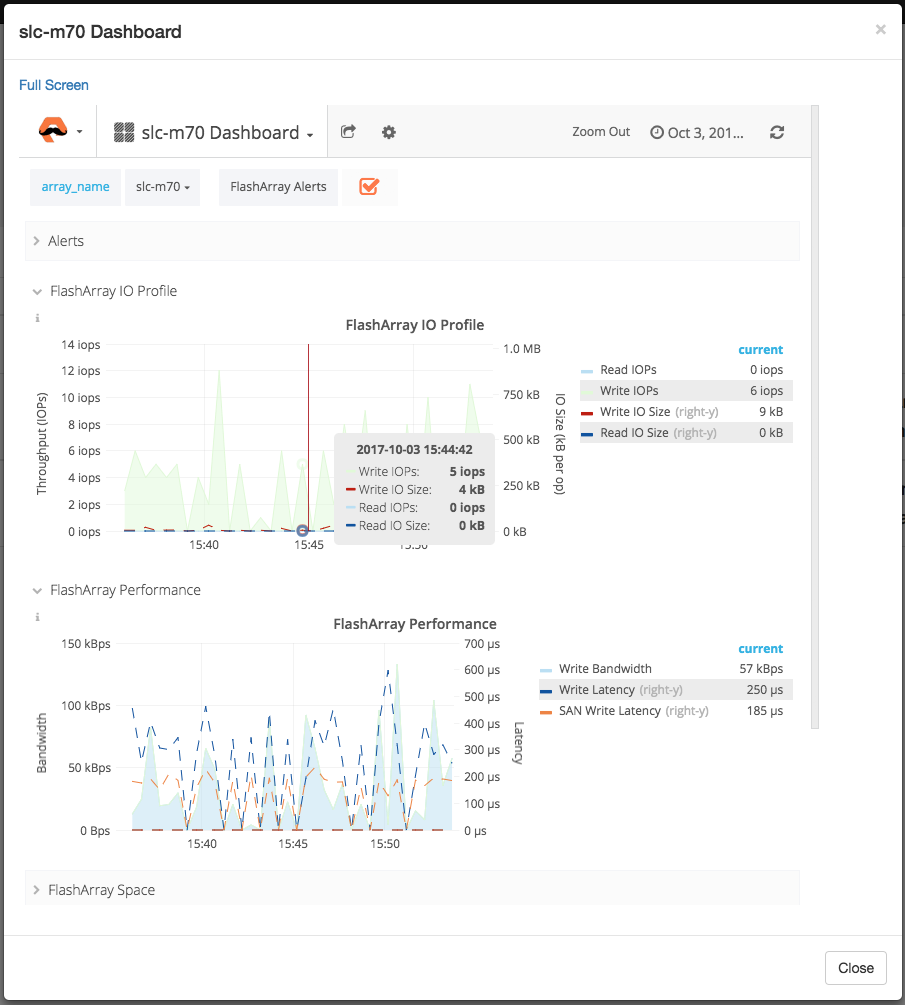Sort Performance legend by current
The width and height of the screenshot is (905, 1005).
(761, 649)
